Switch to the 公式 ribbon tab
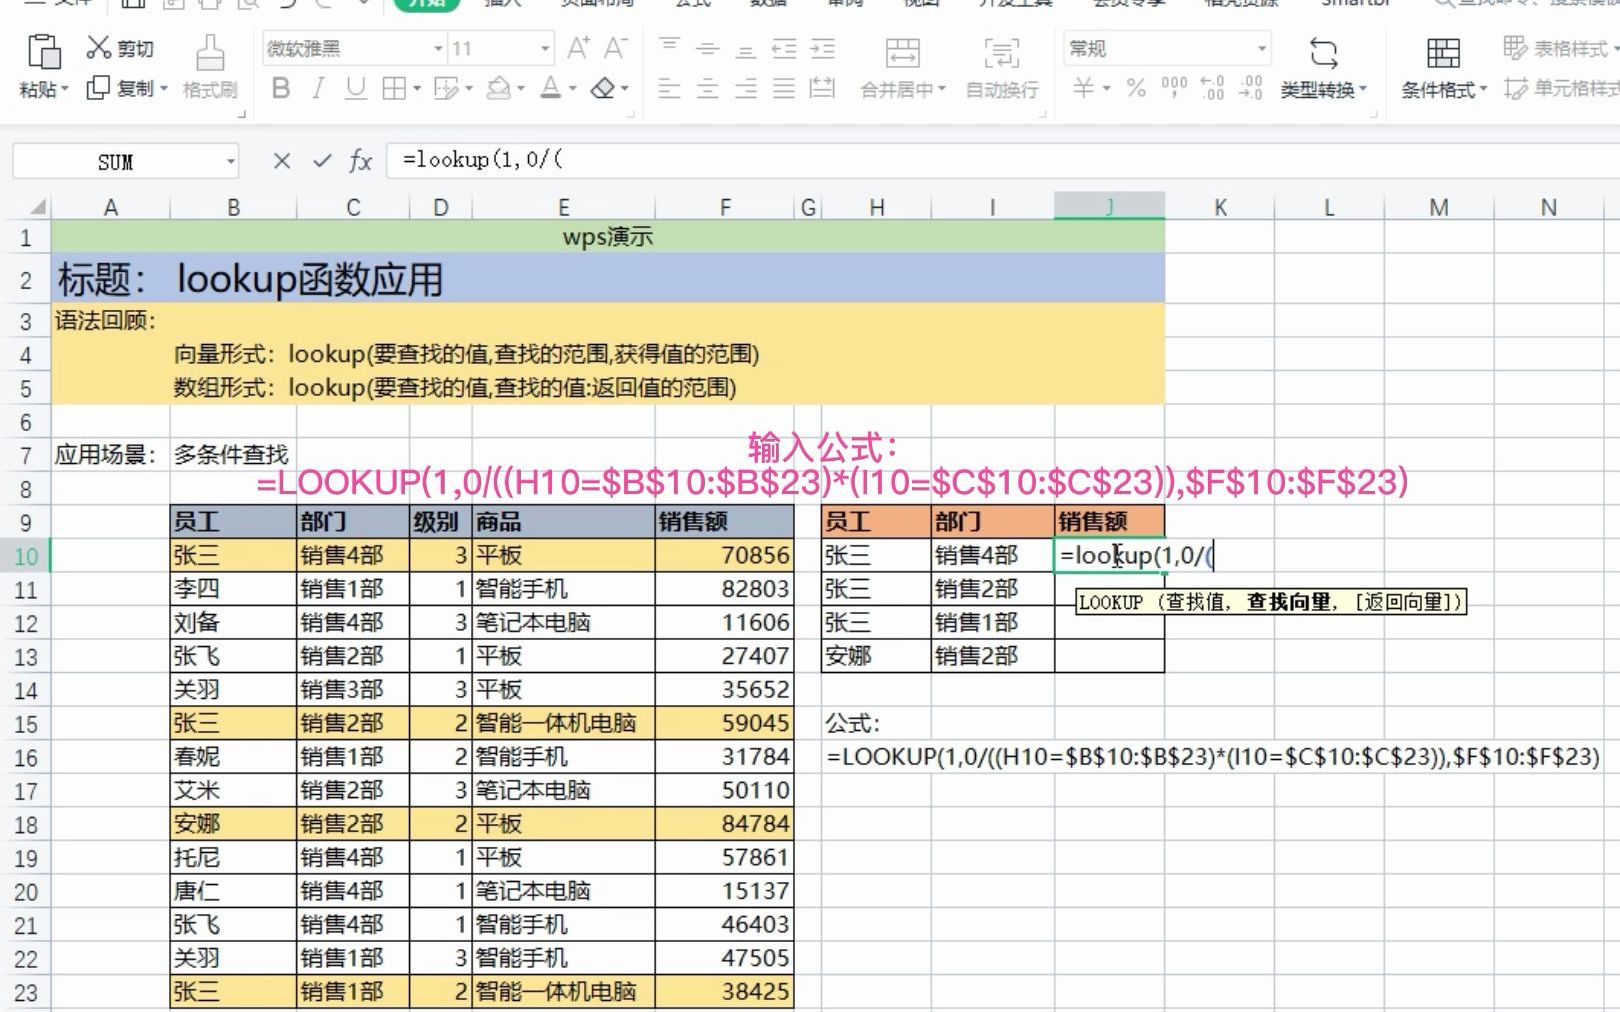This screenshot has width=1620, height=1012. (x=693, y=4)
